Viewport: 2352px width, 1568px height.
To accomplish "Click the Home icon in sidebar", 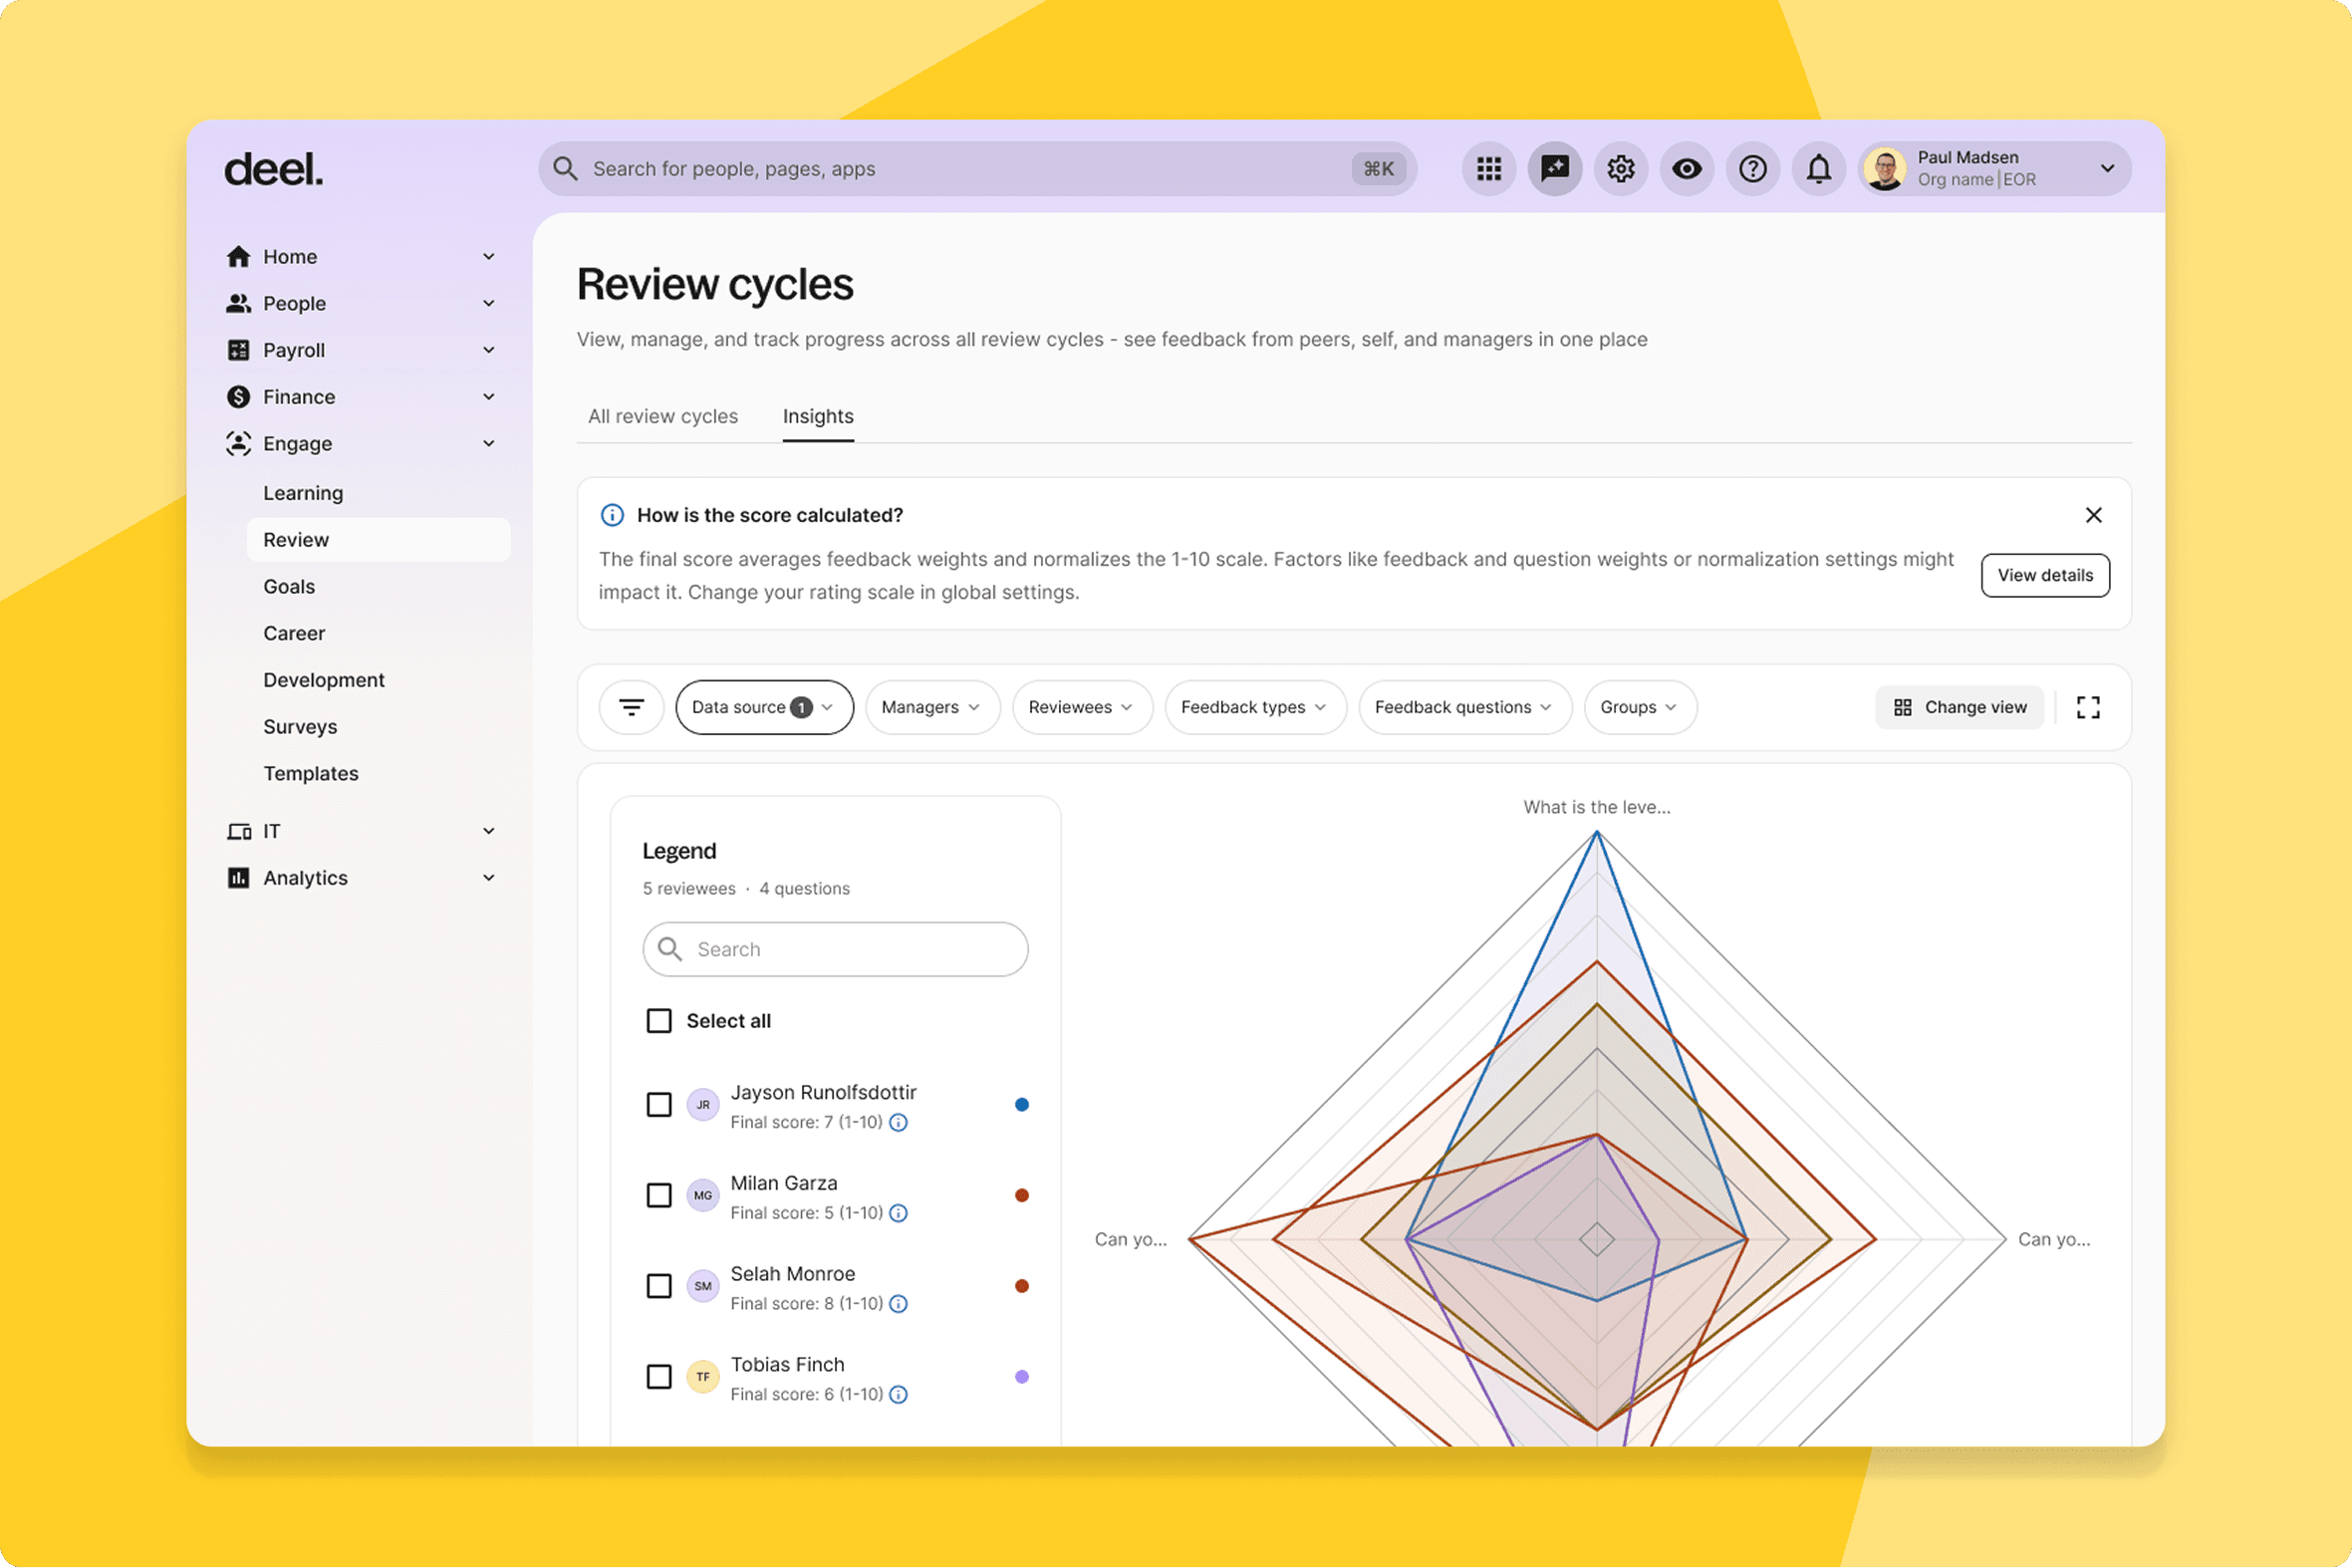I will click(238, 257).
